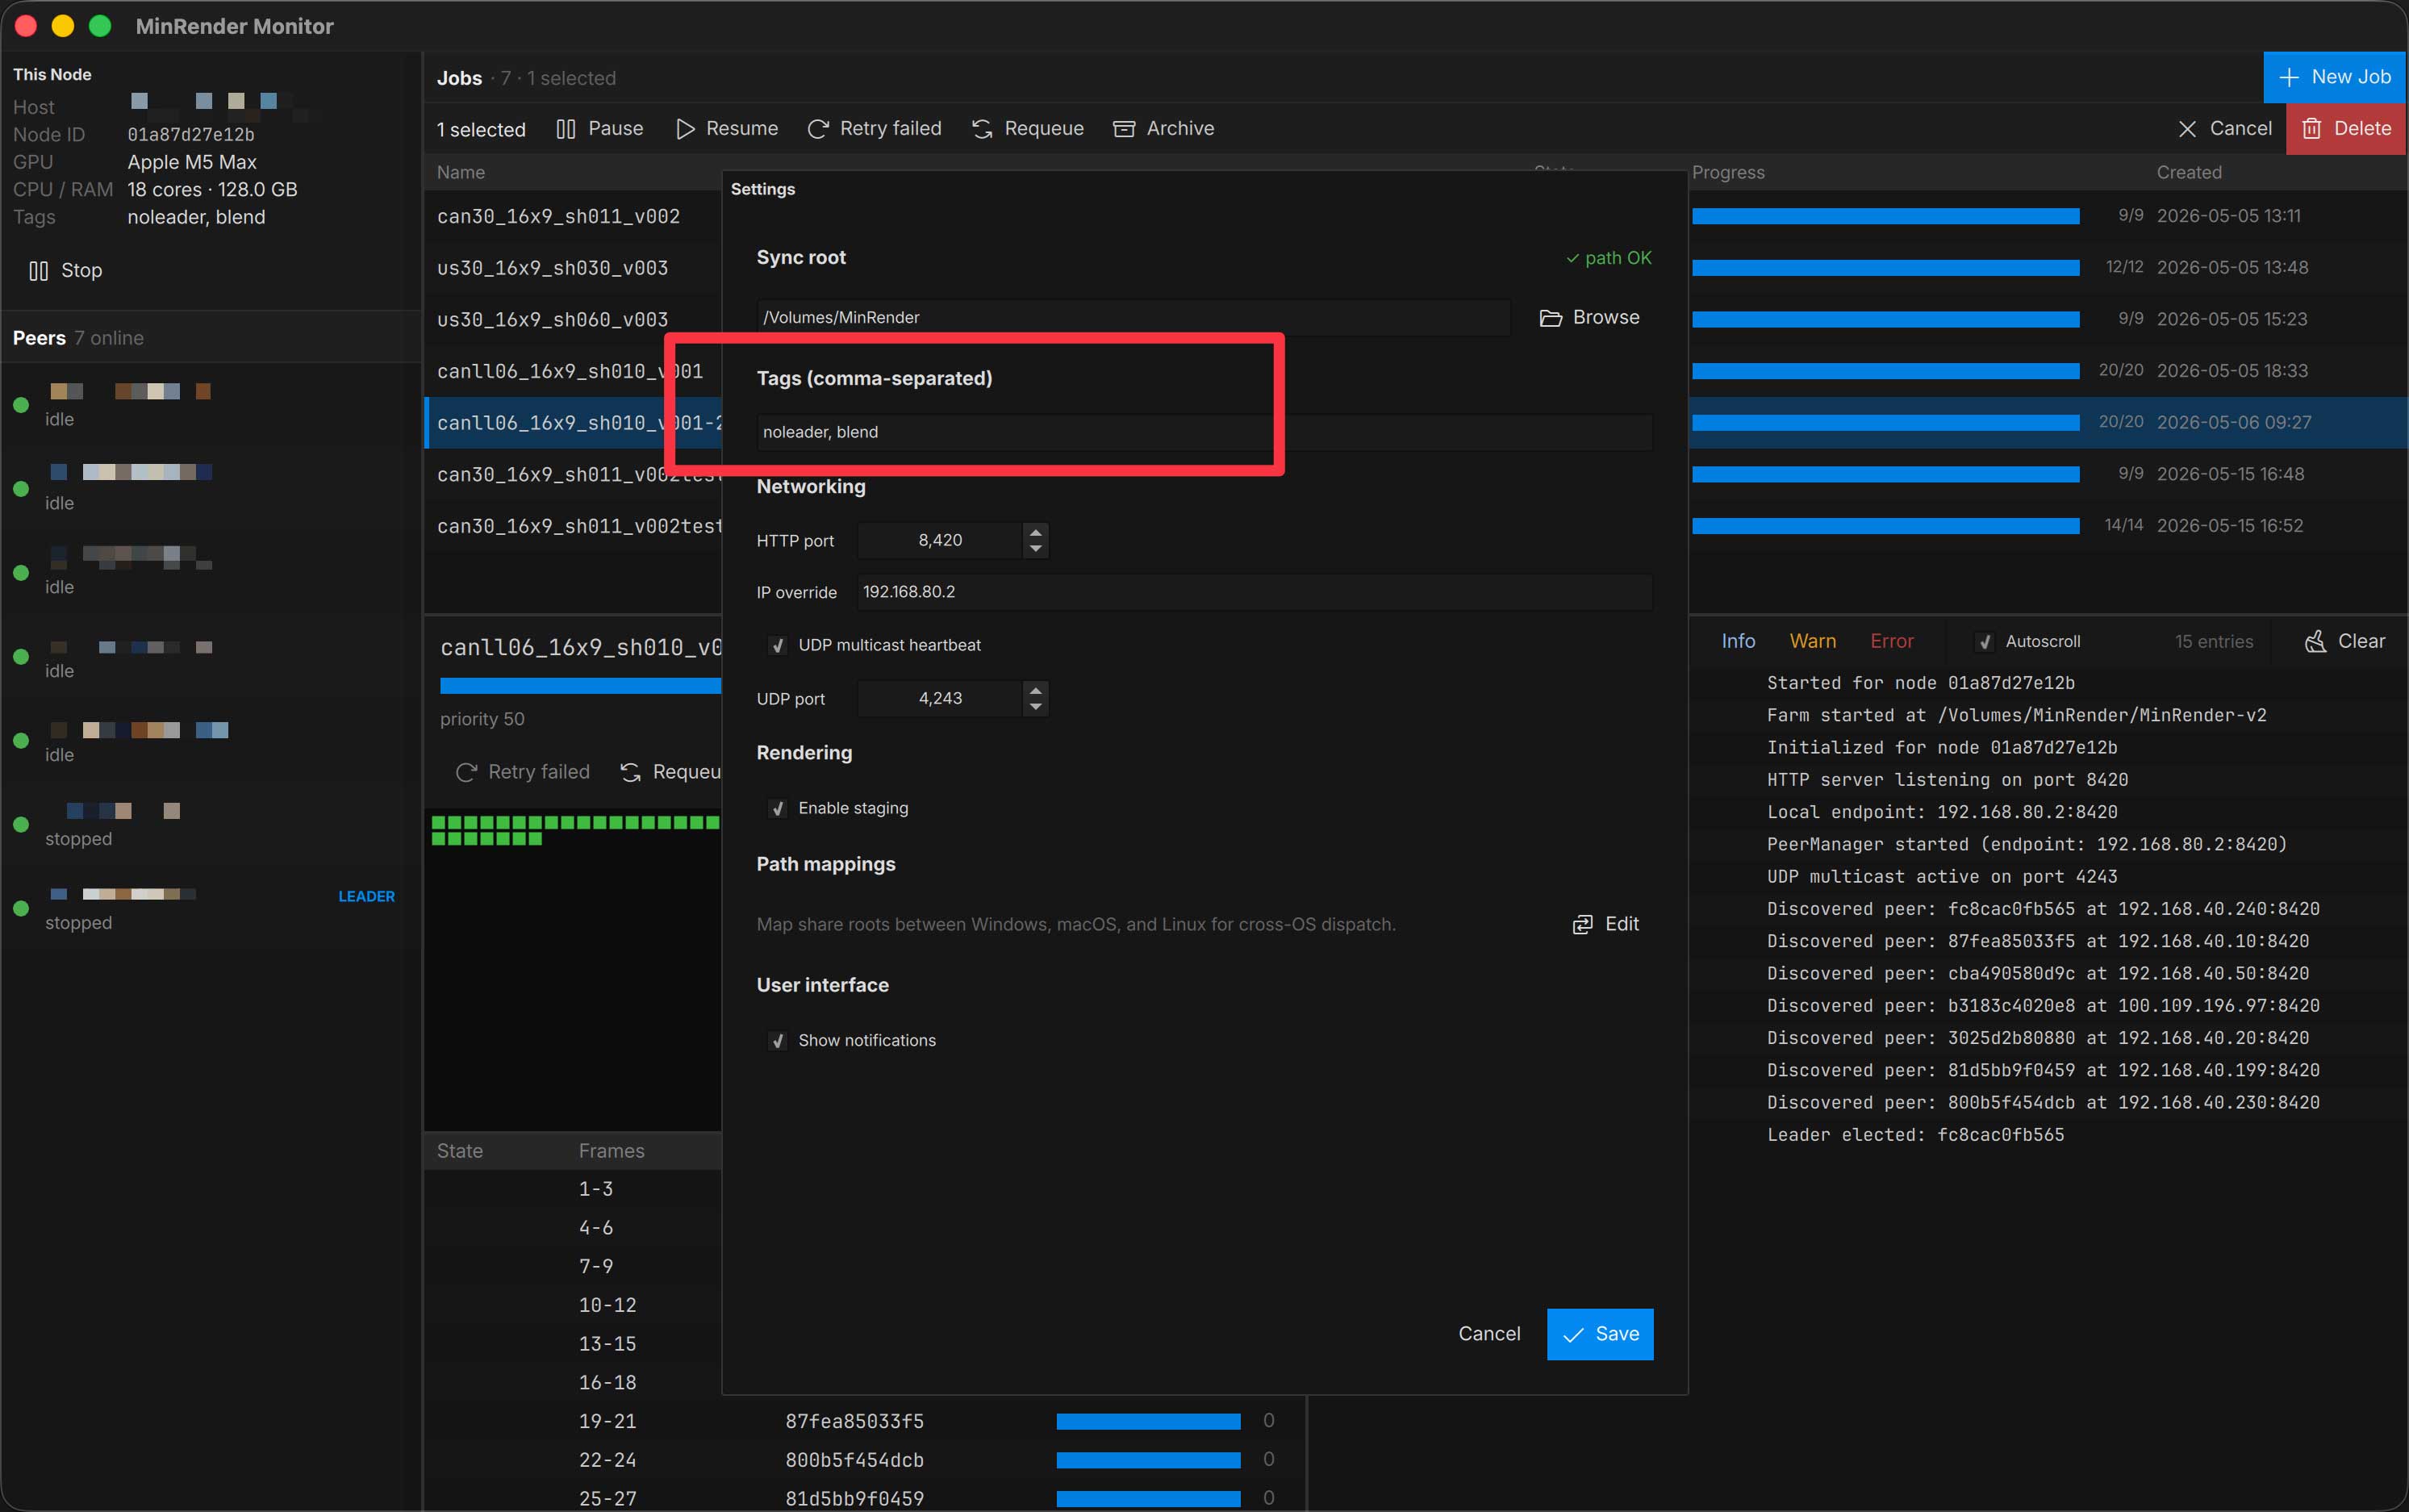This screenshot has width=2409, height=1512.
Task: Click the Archive box icon
Action: (x=1124, y=129)
